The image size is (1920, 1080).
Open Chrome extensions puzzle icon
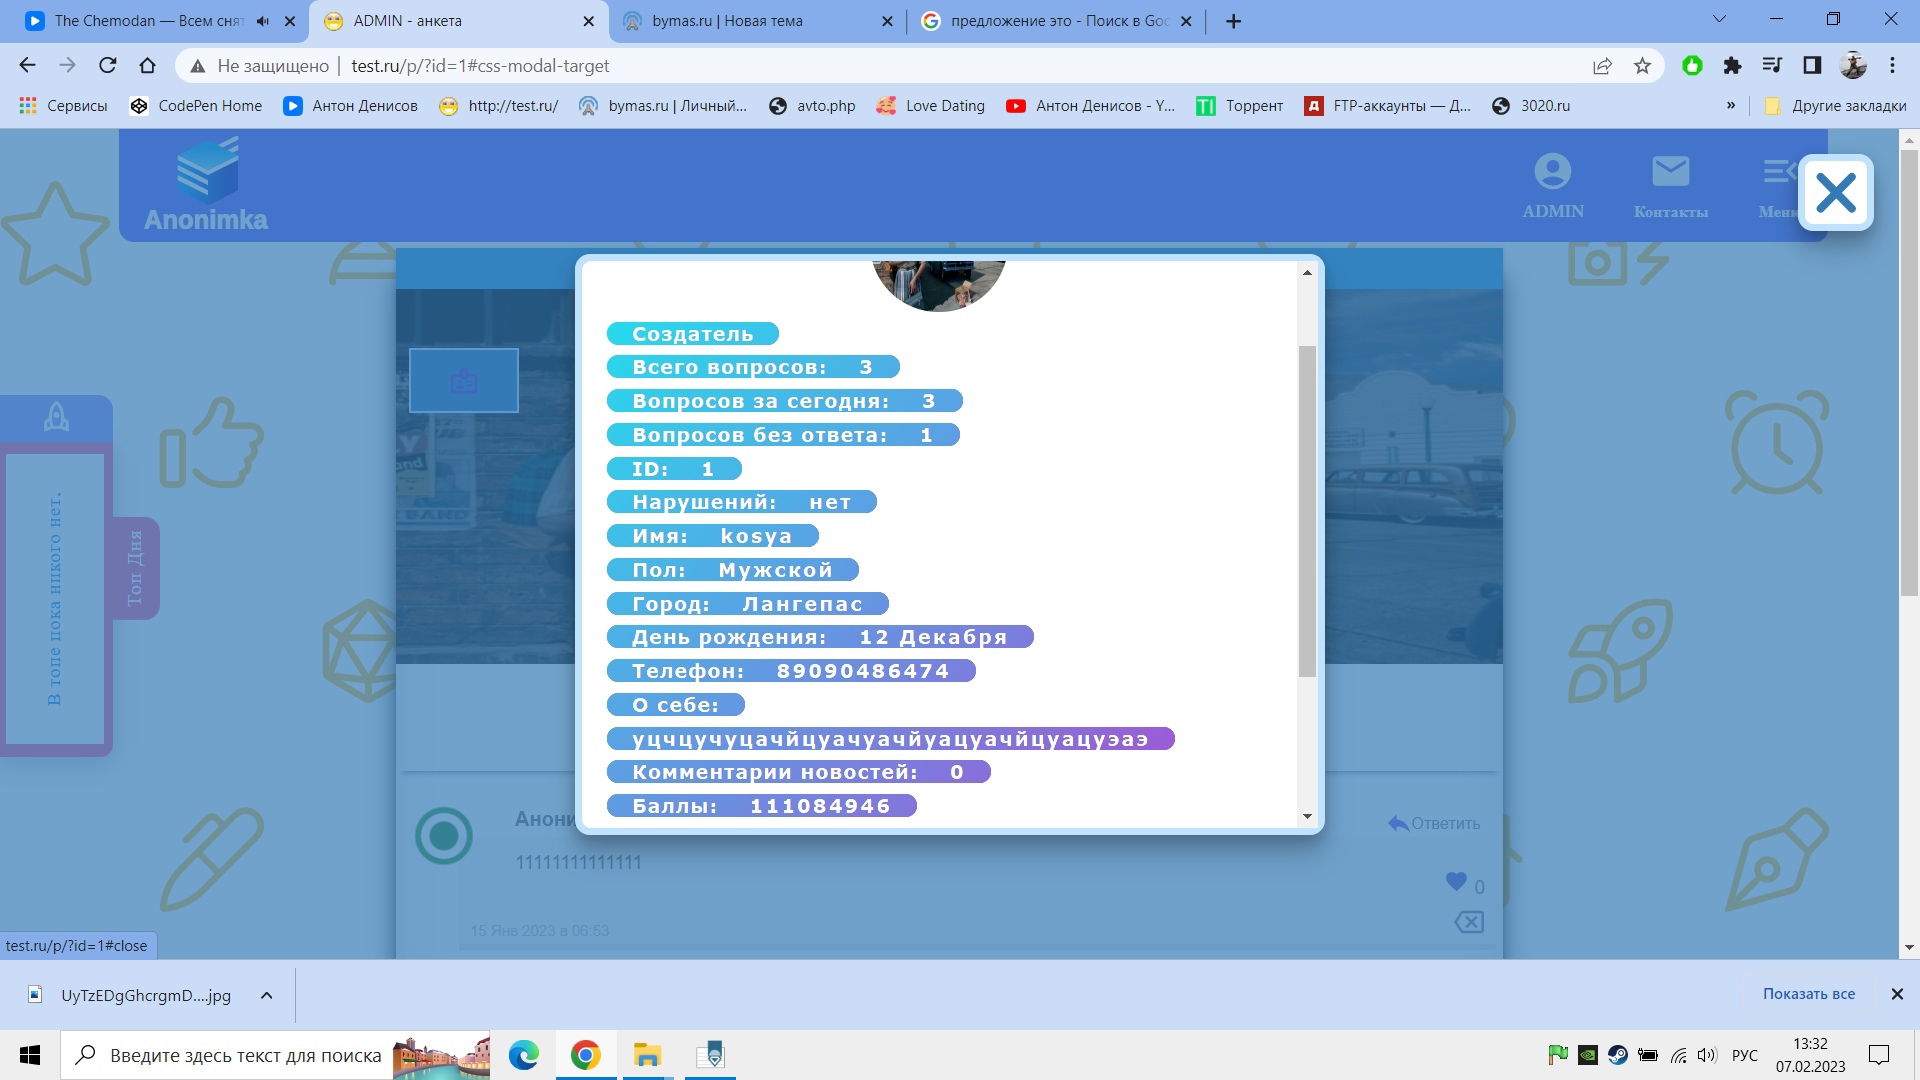tap(1732, 66)
